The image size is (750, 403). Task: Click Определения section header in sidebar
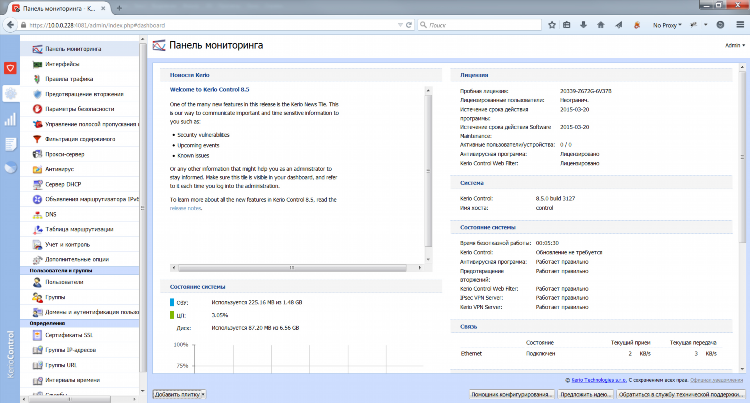tap(79, 324)
